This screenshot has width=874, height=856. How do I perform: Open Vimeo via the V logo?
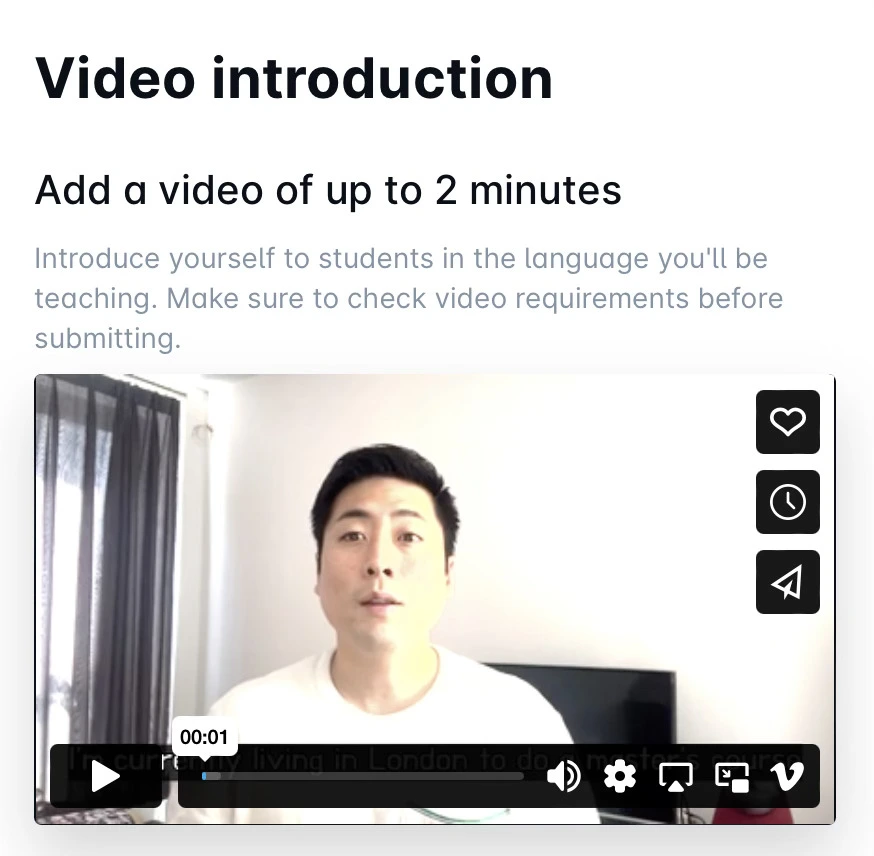pyautogui.click(x=786, y=776)
